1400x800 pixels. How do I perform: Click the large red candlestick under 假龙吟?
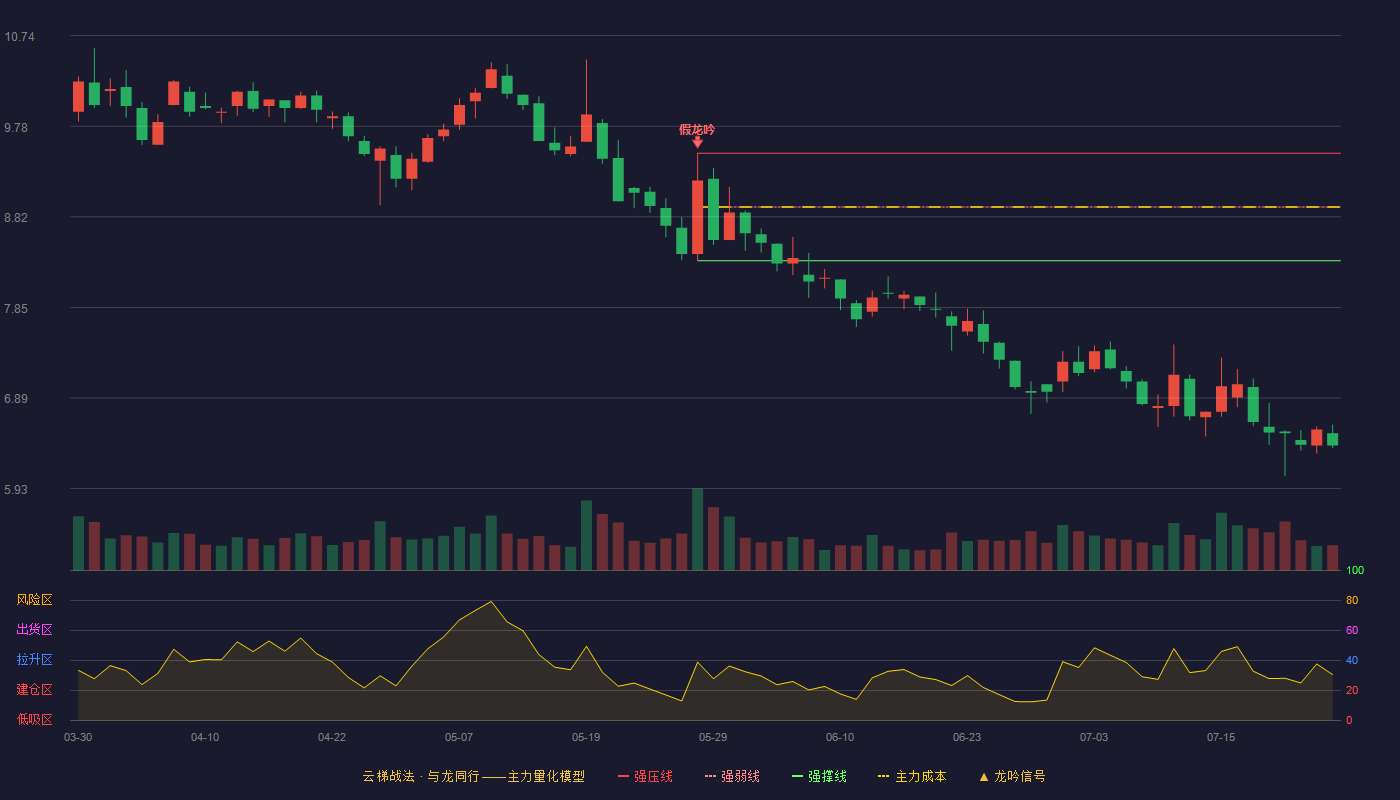click(x=697, y=217)
